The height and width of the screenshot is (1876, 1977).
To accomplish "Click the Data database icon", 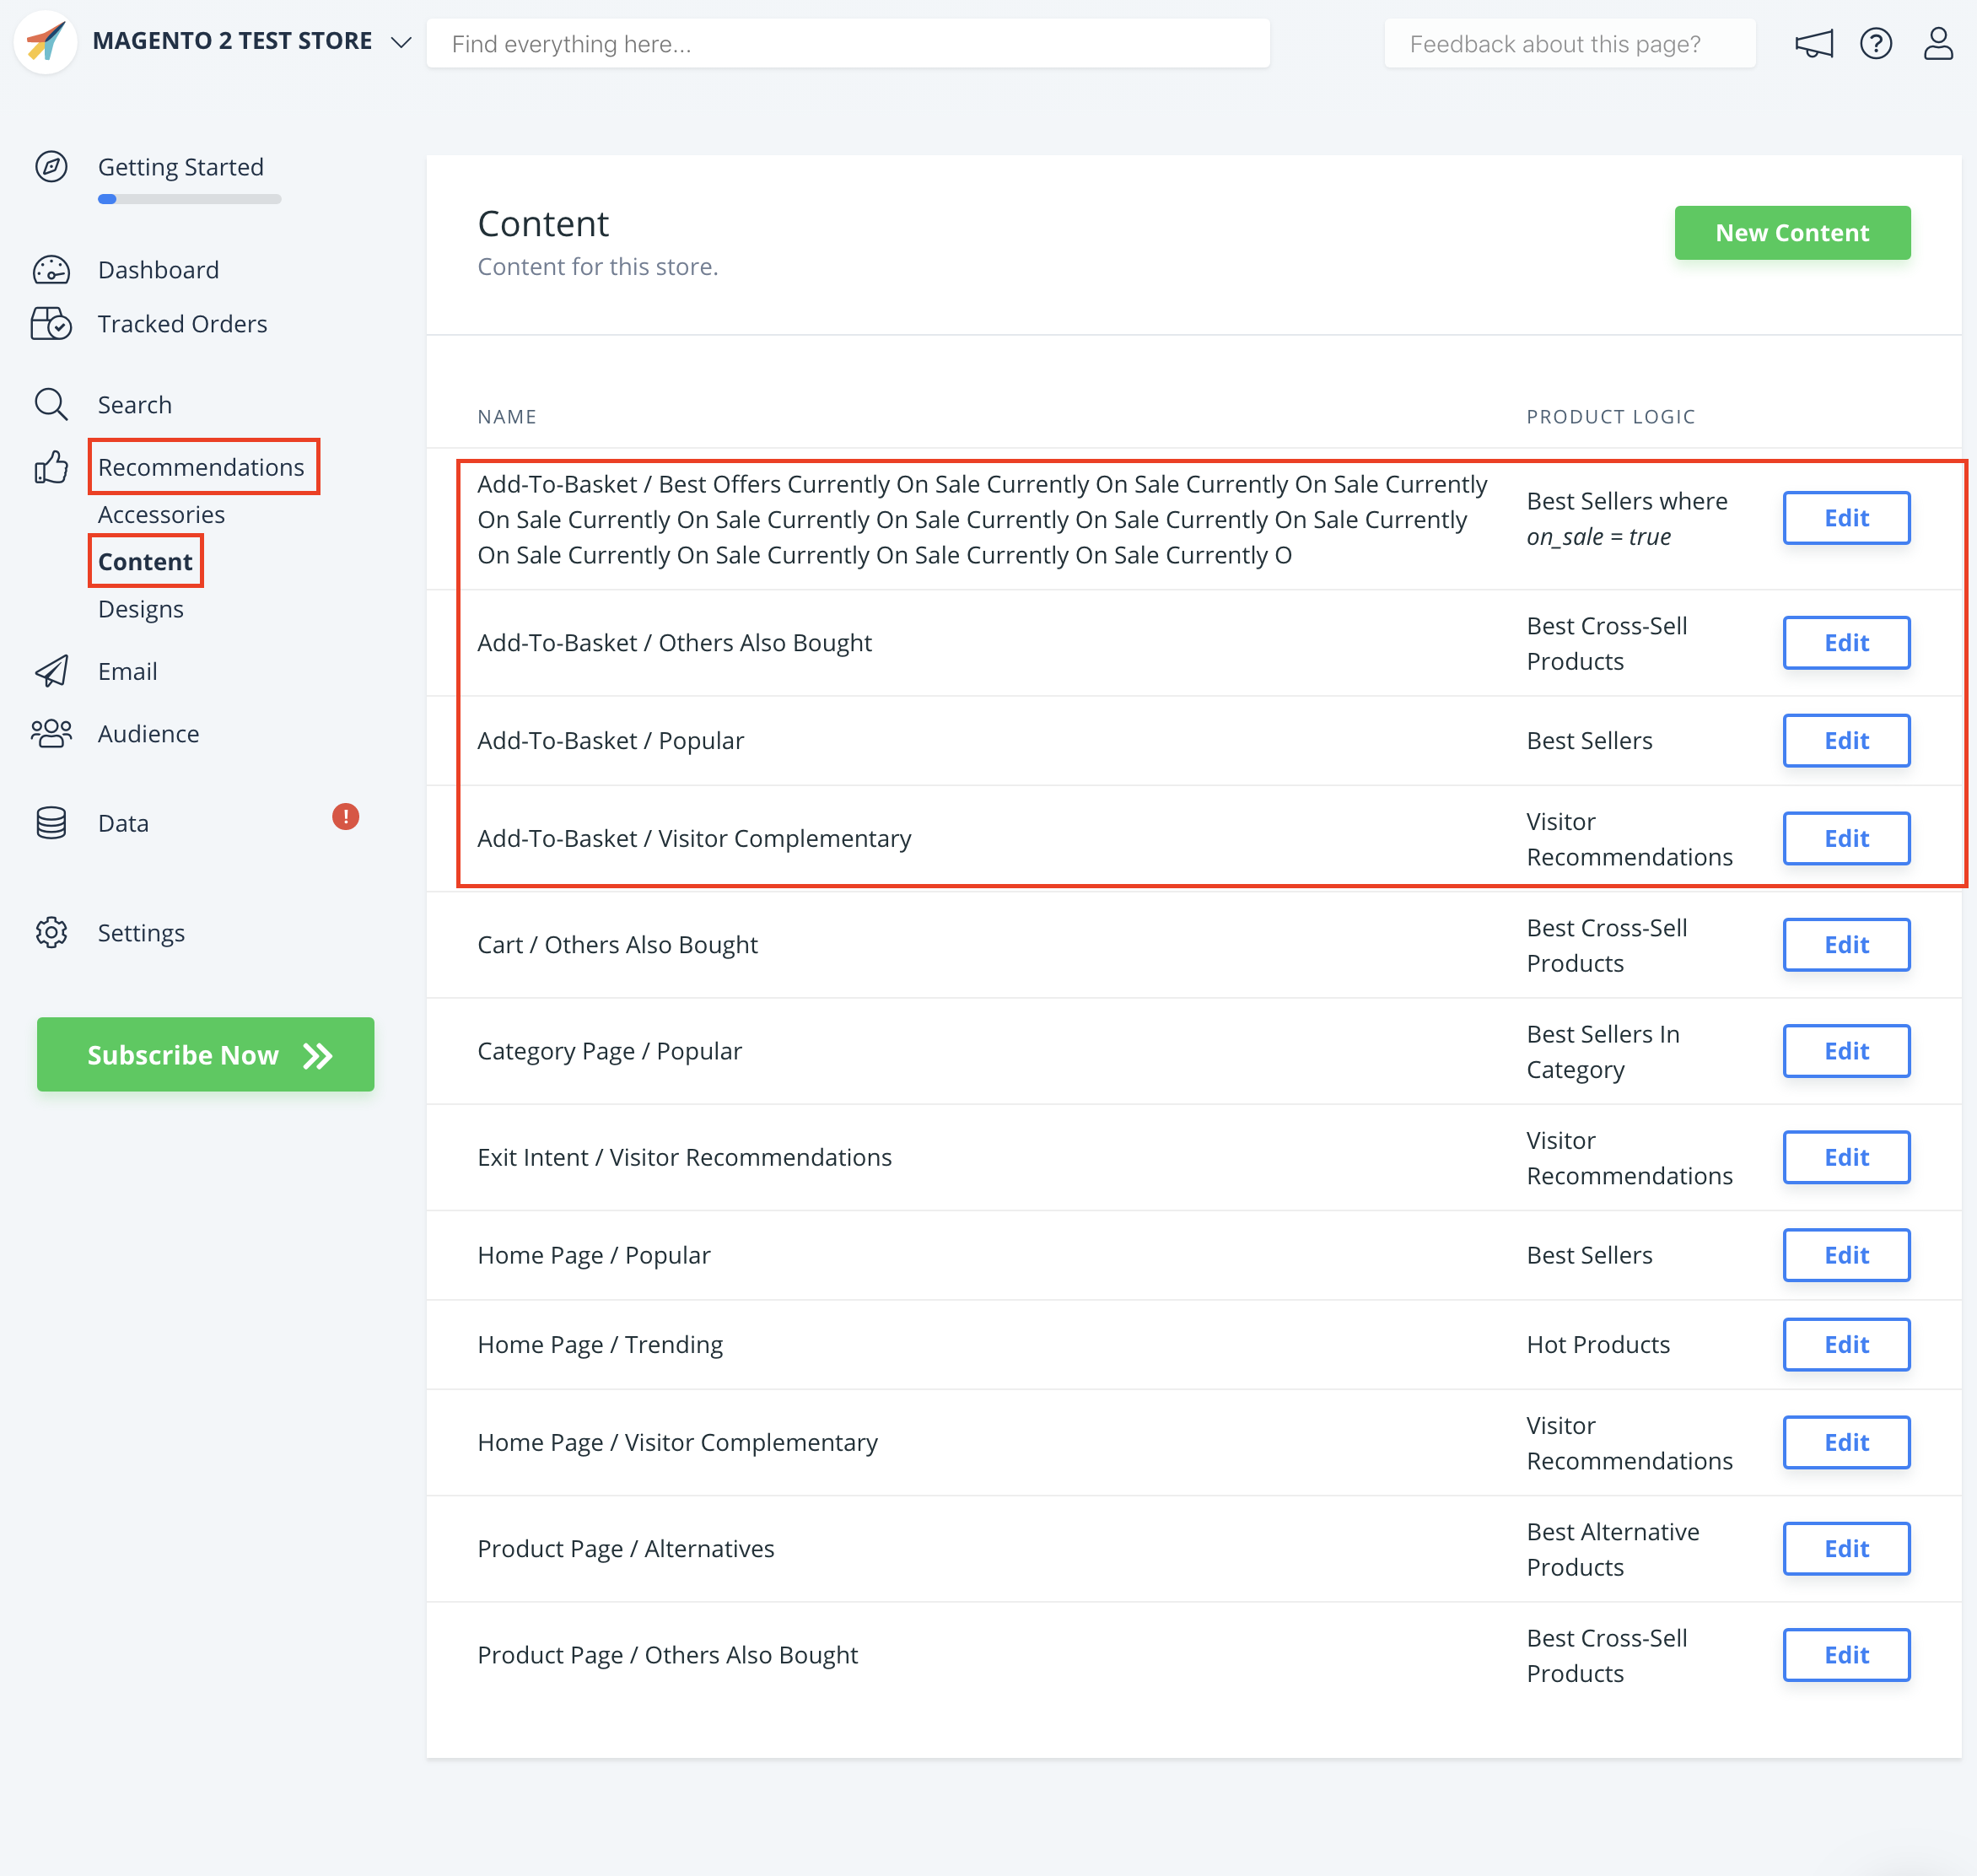I will [x=51, y=822].
